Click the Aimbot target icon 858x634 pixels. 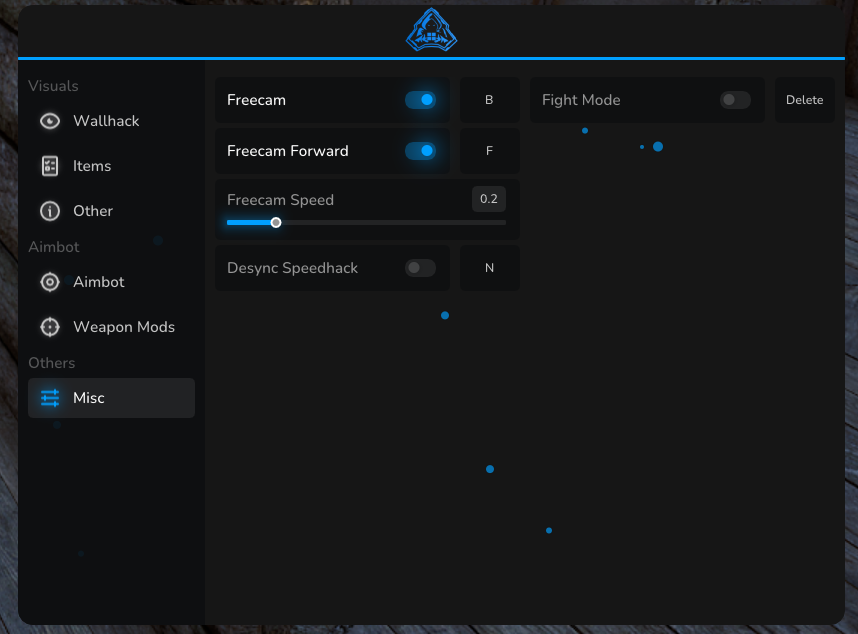point(50,282)
